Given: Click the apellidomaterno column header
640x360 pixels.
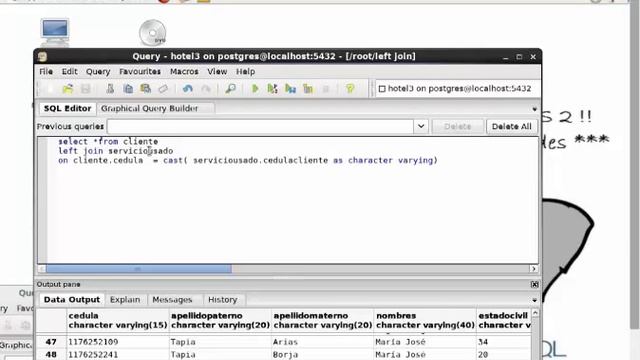Looking at the screenshot, I should pyautogui.click(x=322, y=320).
